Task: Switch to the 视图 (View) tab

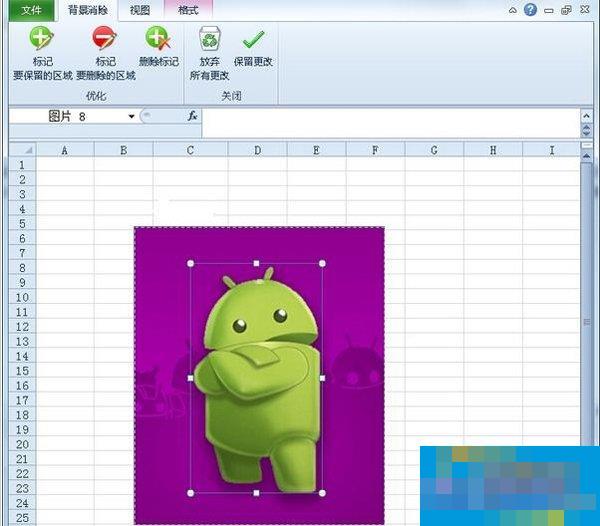Action: click(140, 10)
